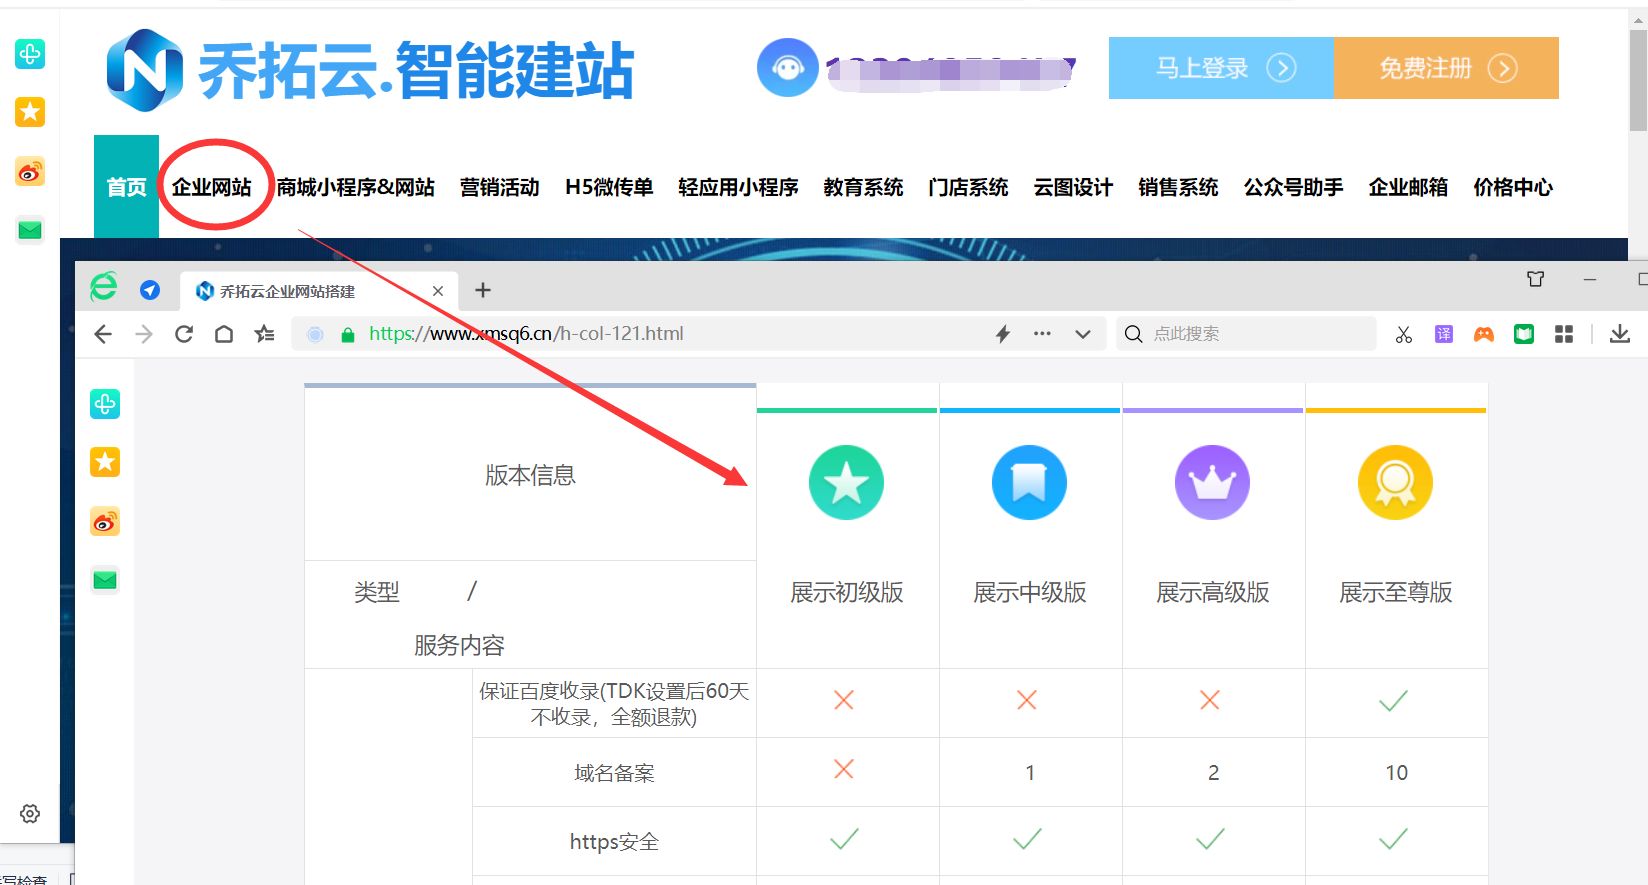Expand the address bar dropdown chevron
Viewport: 1648px width, 885px height.
[x=1083, y=335]
